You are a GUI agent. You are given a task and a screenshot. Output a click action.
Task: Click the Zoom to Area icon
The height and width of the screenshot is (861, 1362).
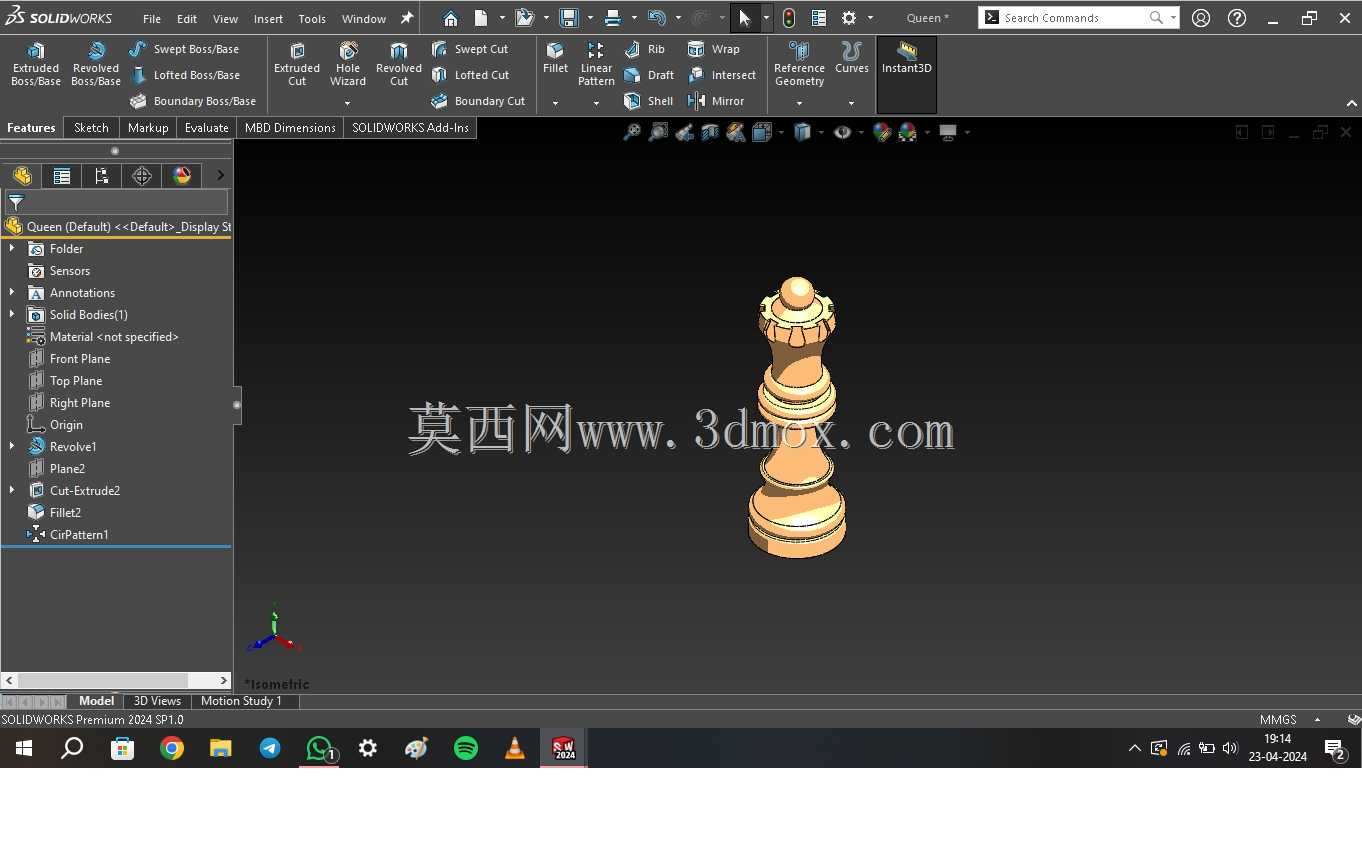click(658, 132)
